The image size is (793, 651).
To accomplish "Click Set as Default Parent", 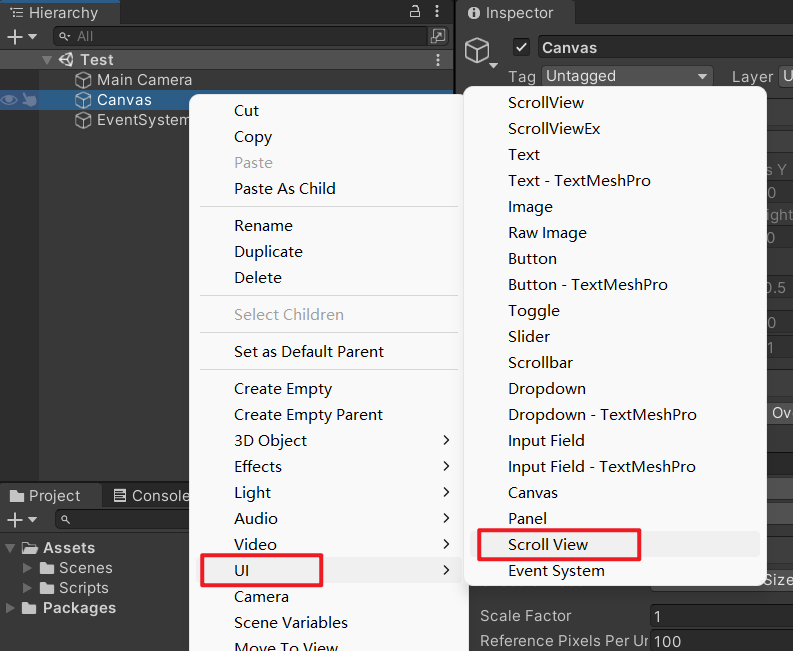I will point(309,351).
